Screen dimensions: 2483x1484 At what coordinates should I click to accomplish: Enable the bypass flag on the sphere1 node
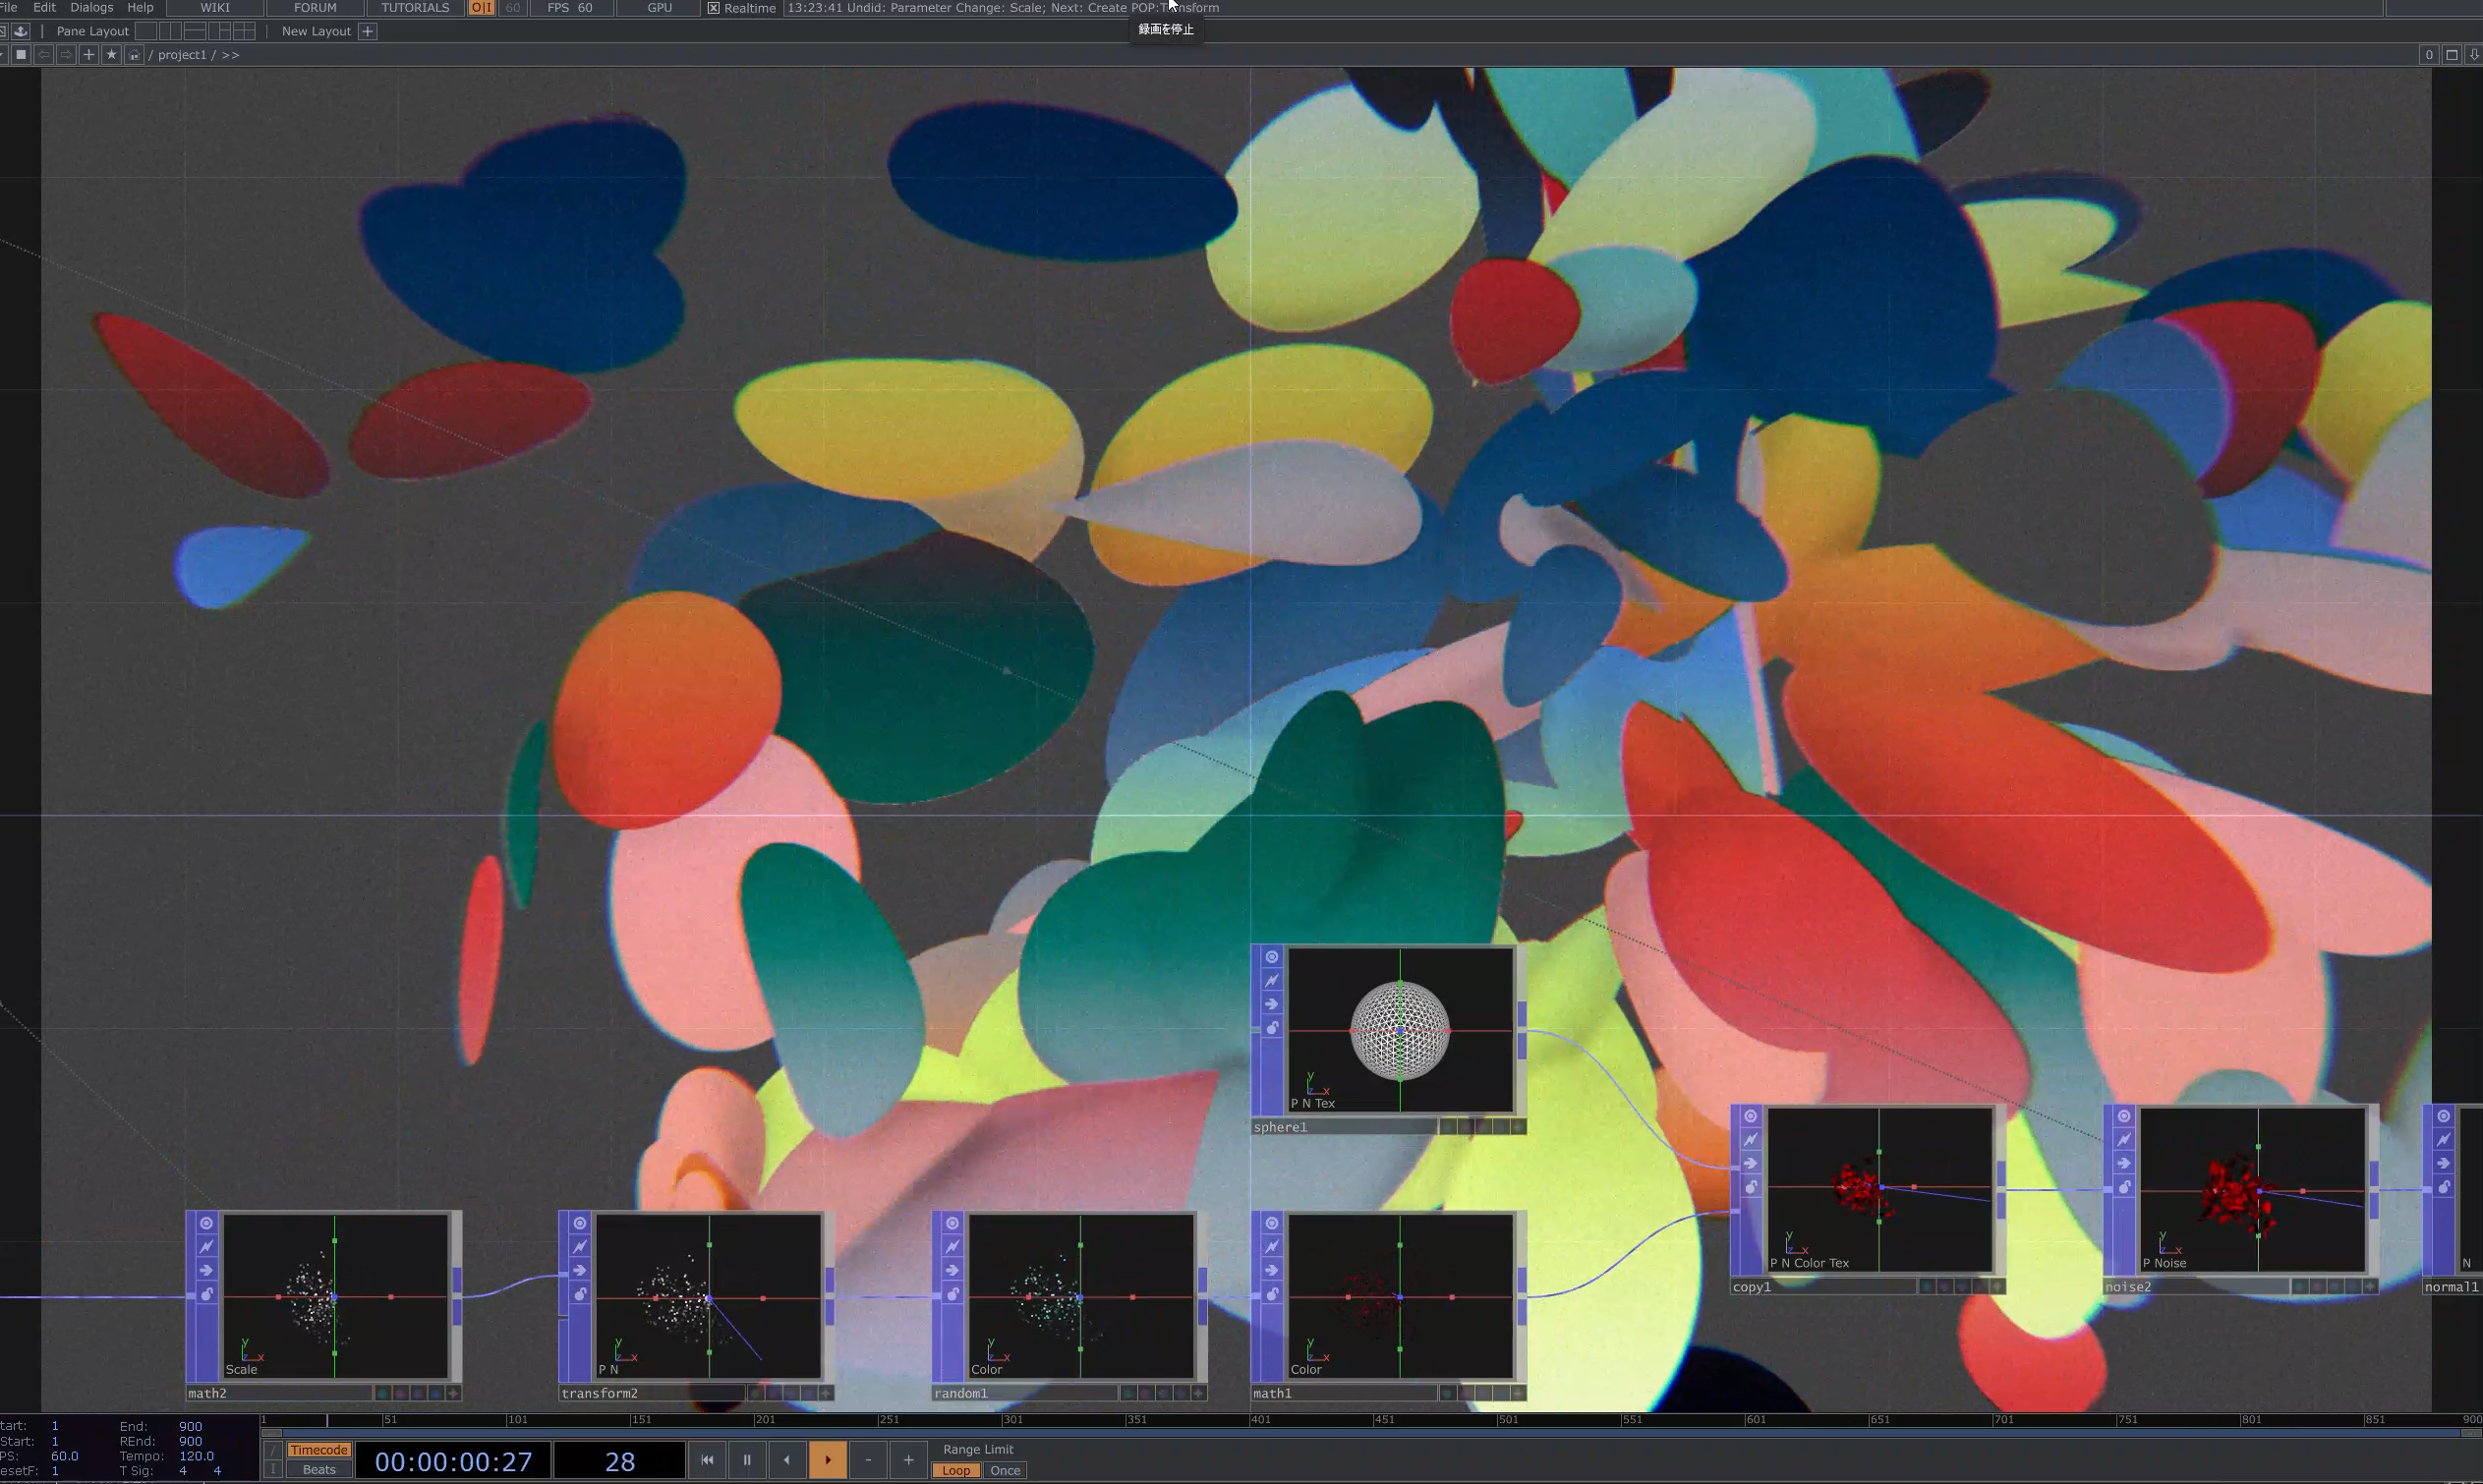(1274, 980)
